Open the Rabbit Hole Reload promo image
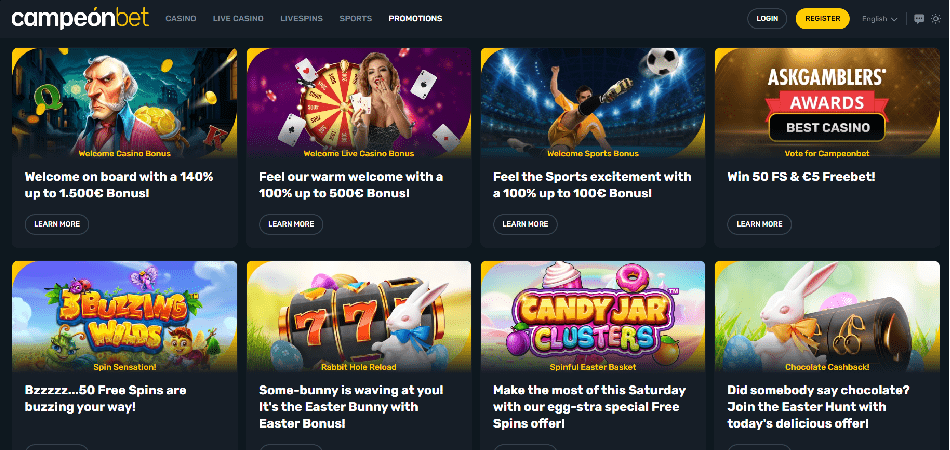 (359, 316)
